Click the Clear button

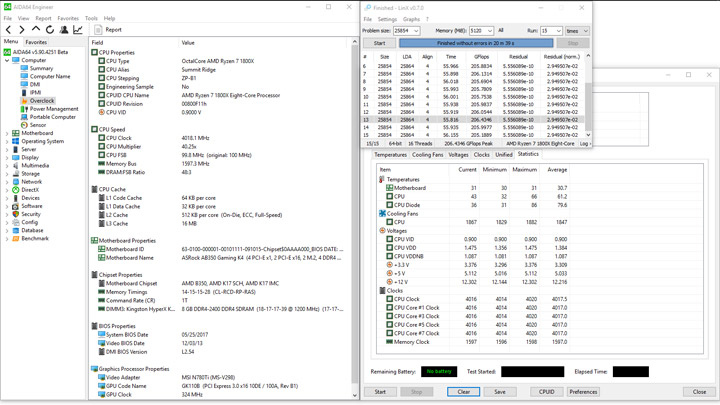point(462,392)
